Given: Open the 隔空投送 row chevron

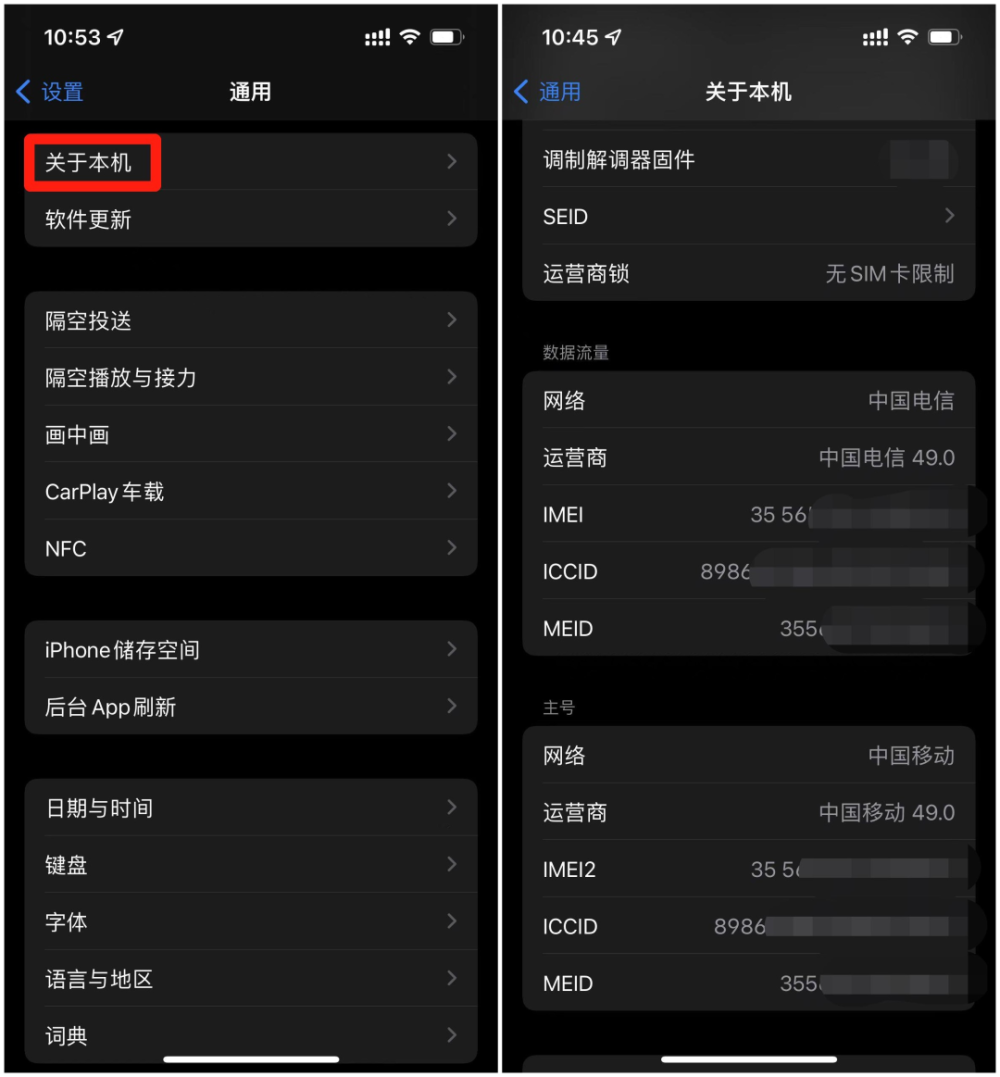Looking at the screenshot, I should [x=451, y=320].
